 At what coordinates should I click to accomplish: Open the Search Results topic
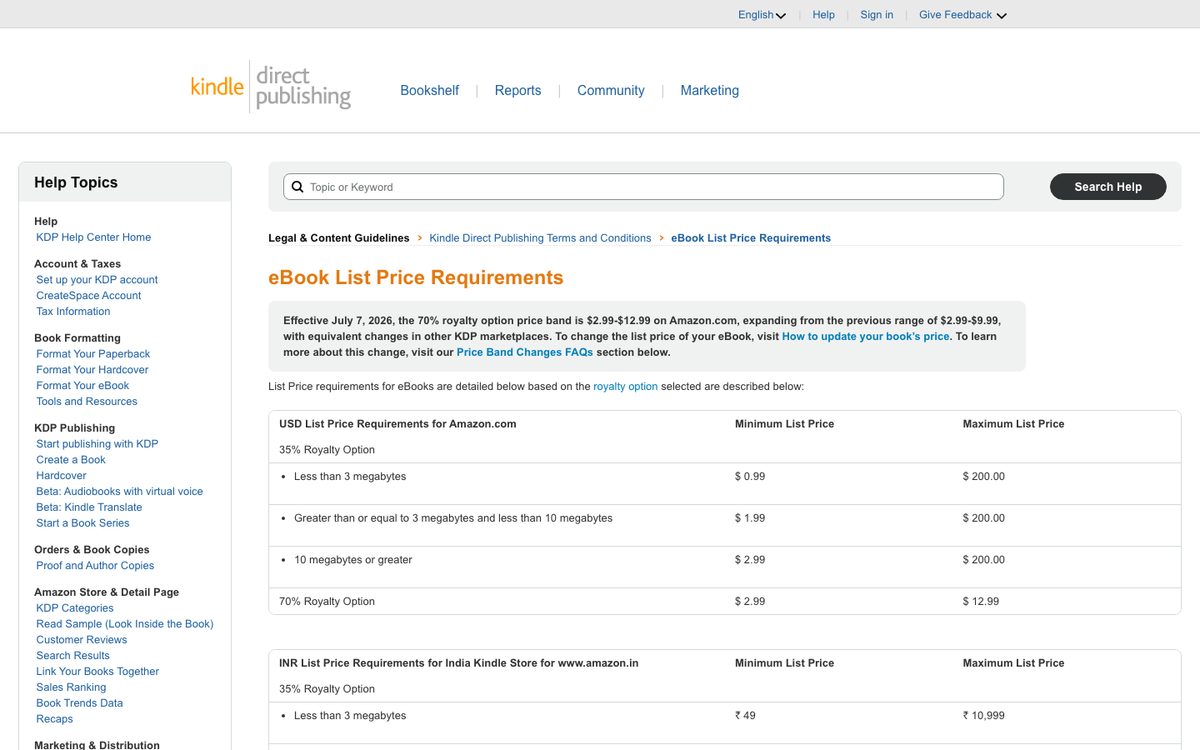pos(73,656)
